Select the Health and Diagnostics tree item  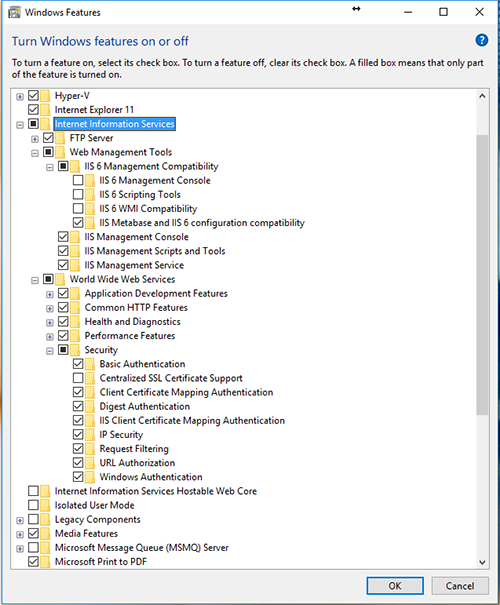click(132, 322)
